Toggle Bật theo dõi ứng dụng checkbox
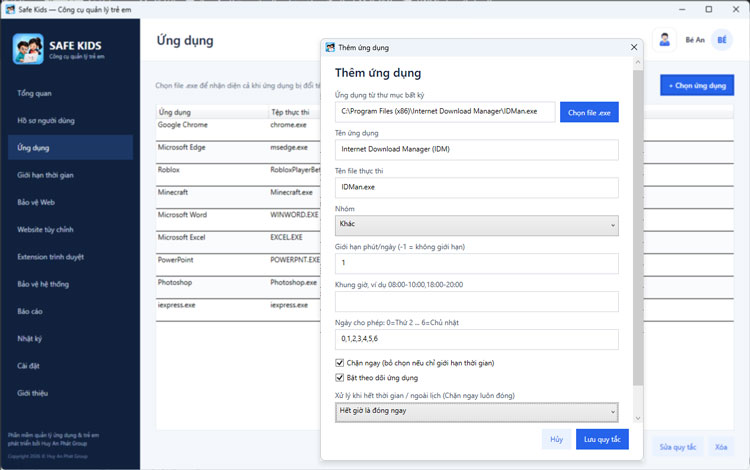The width and height of the screenshot is (750, 470). (x=340, y=378)
